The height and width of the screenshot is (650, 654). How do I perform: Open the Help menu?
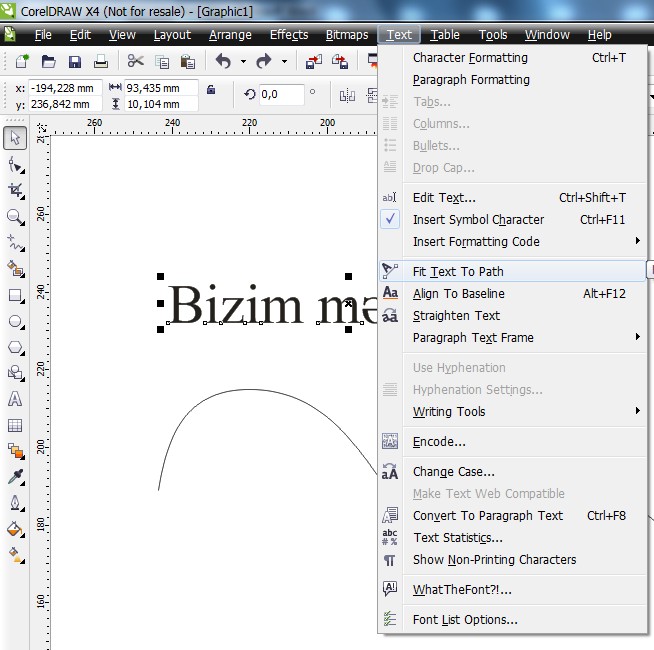(x=599, y=35)
